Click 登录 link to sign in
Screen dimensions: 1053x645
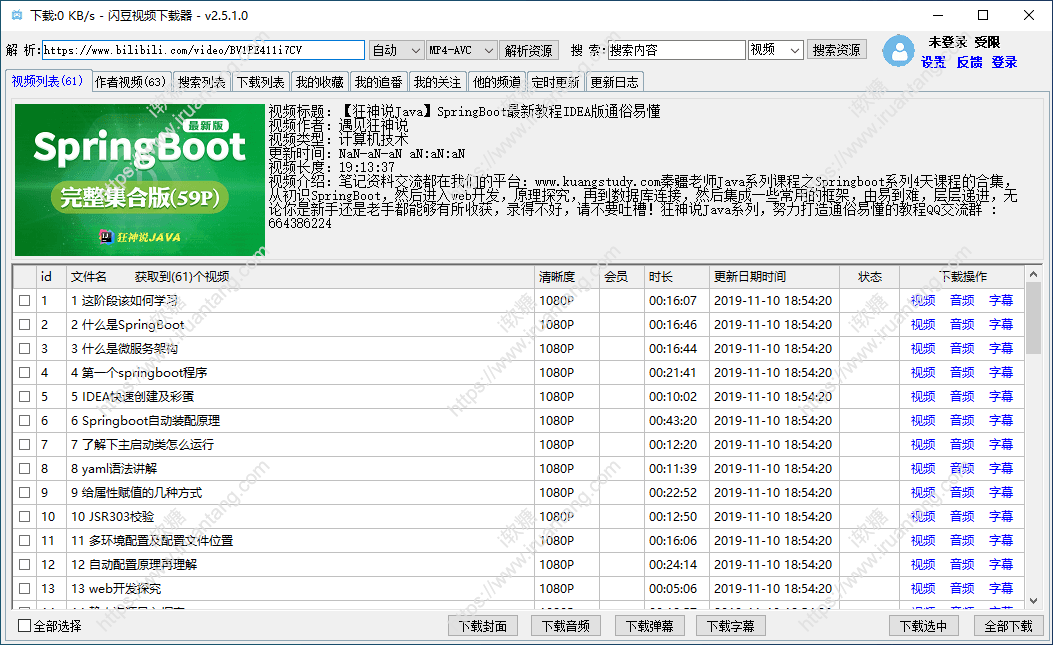click(1004, 62)
